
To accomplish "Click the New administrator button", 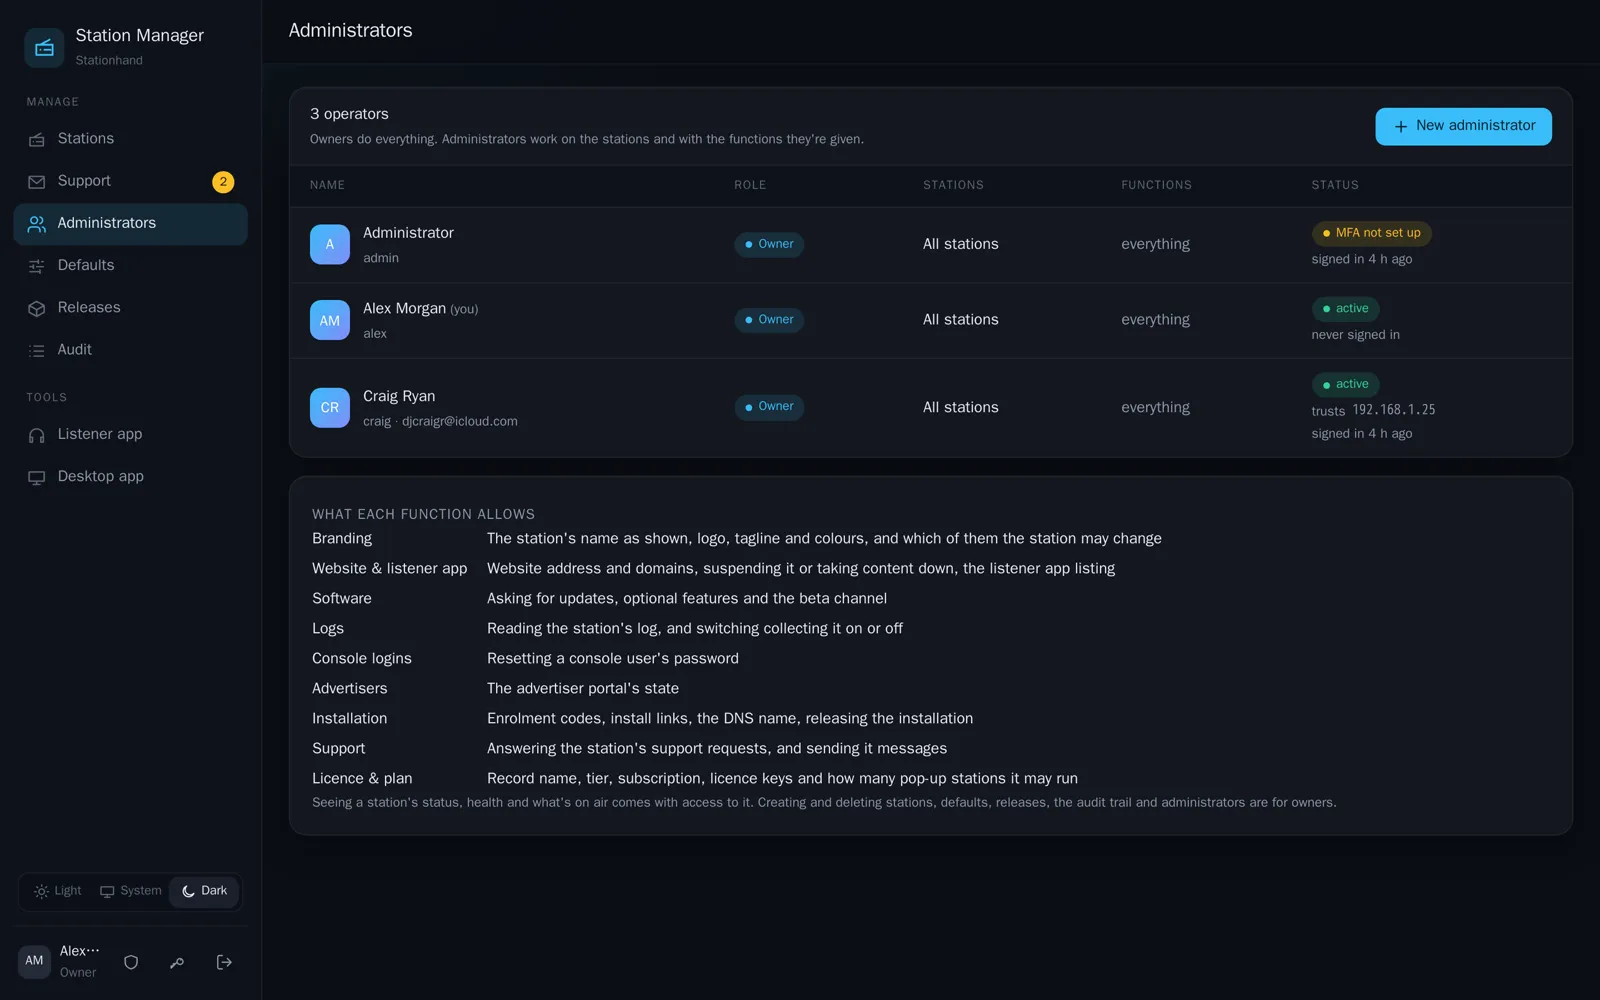I will tap(1463, 127).
